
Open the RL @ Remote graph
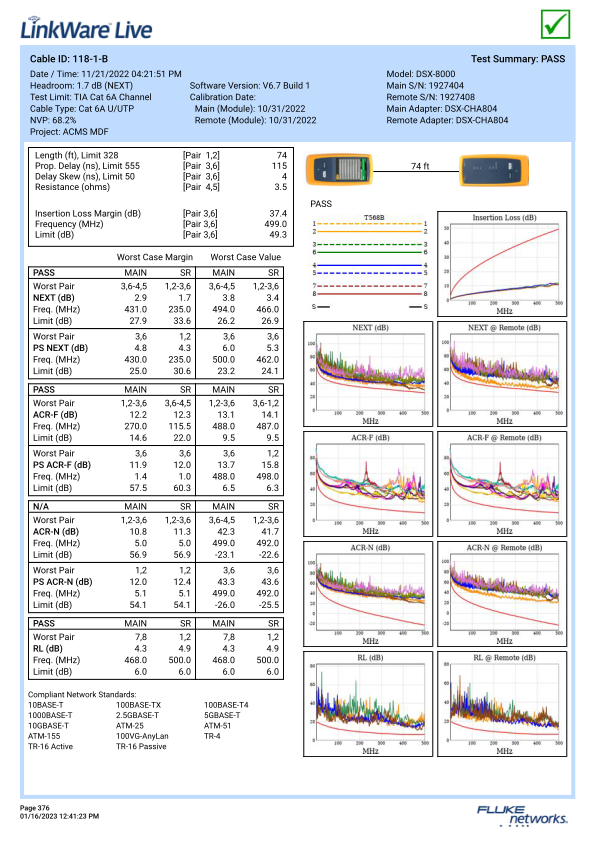pos(502,704)
